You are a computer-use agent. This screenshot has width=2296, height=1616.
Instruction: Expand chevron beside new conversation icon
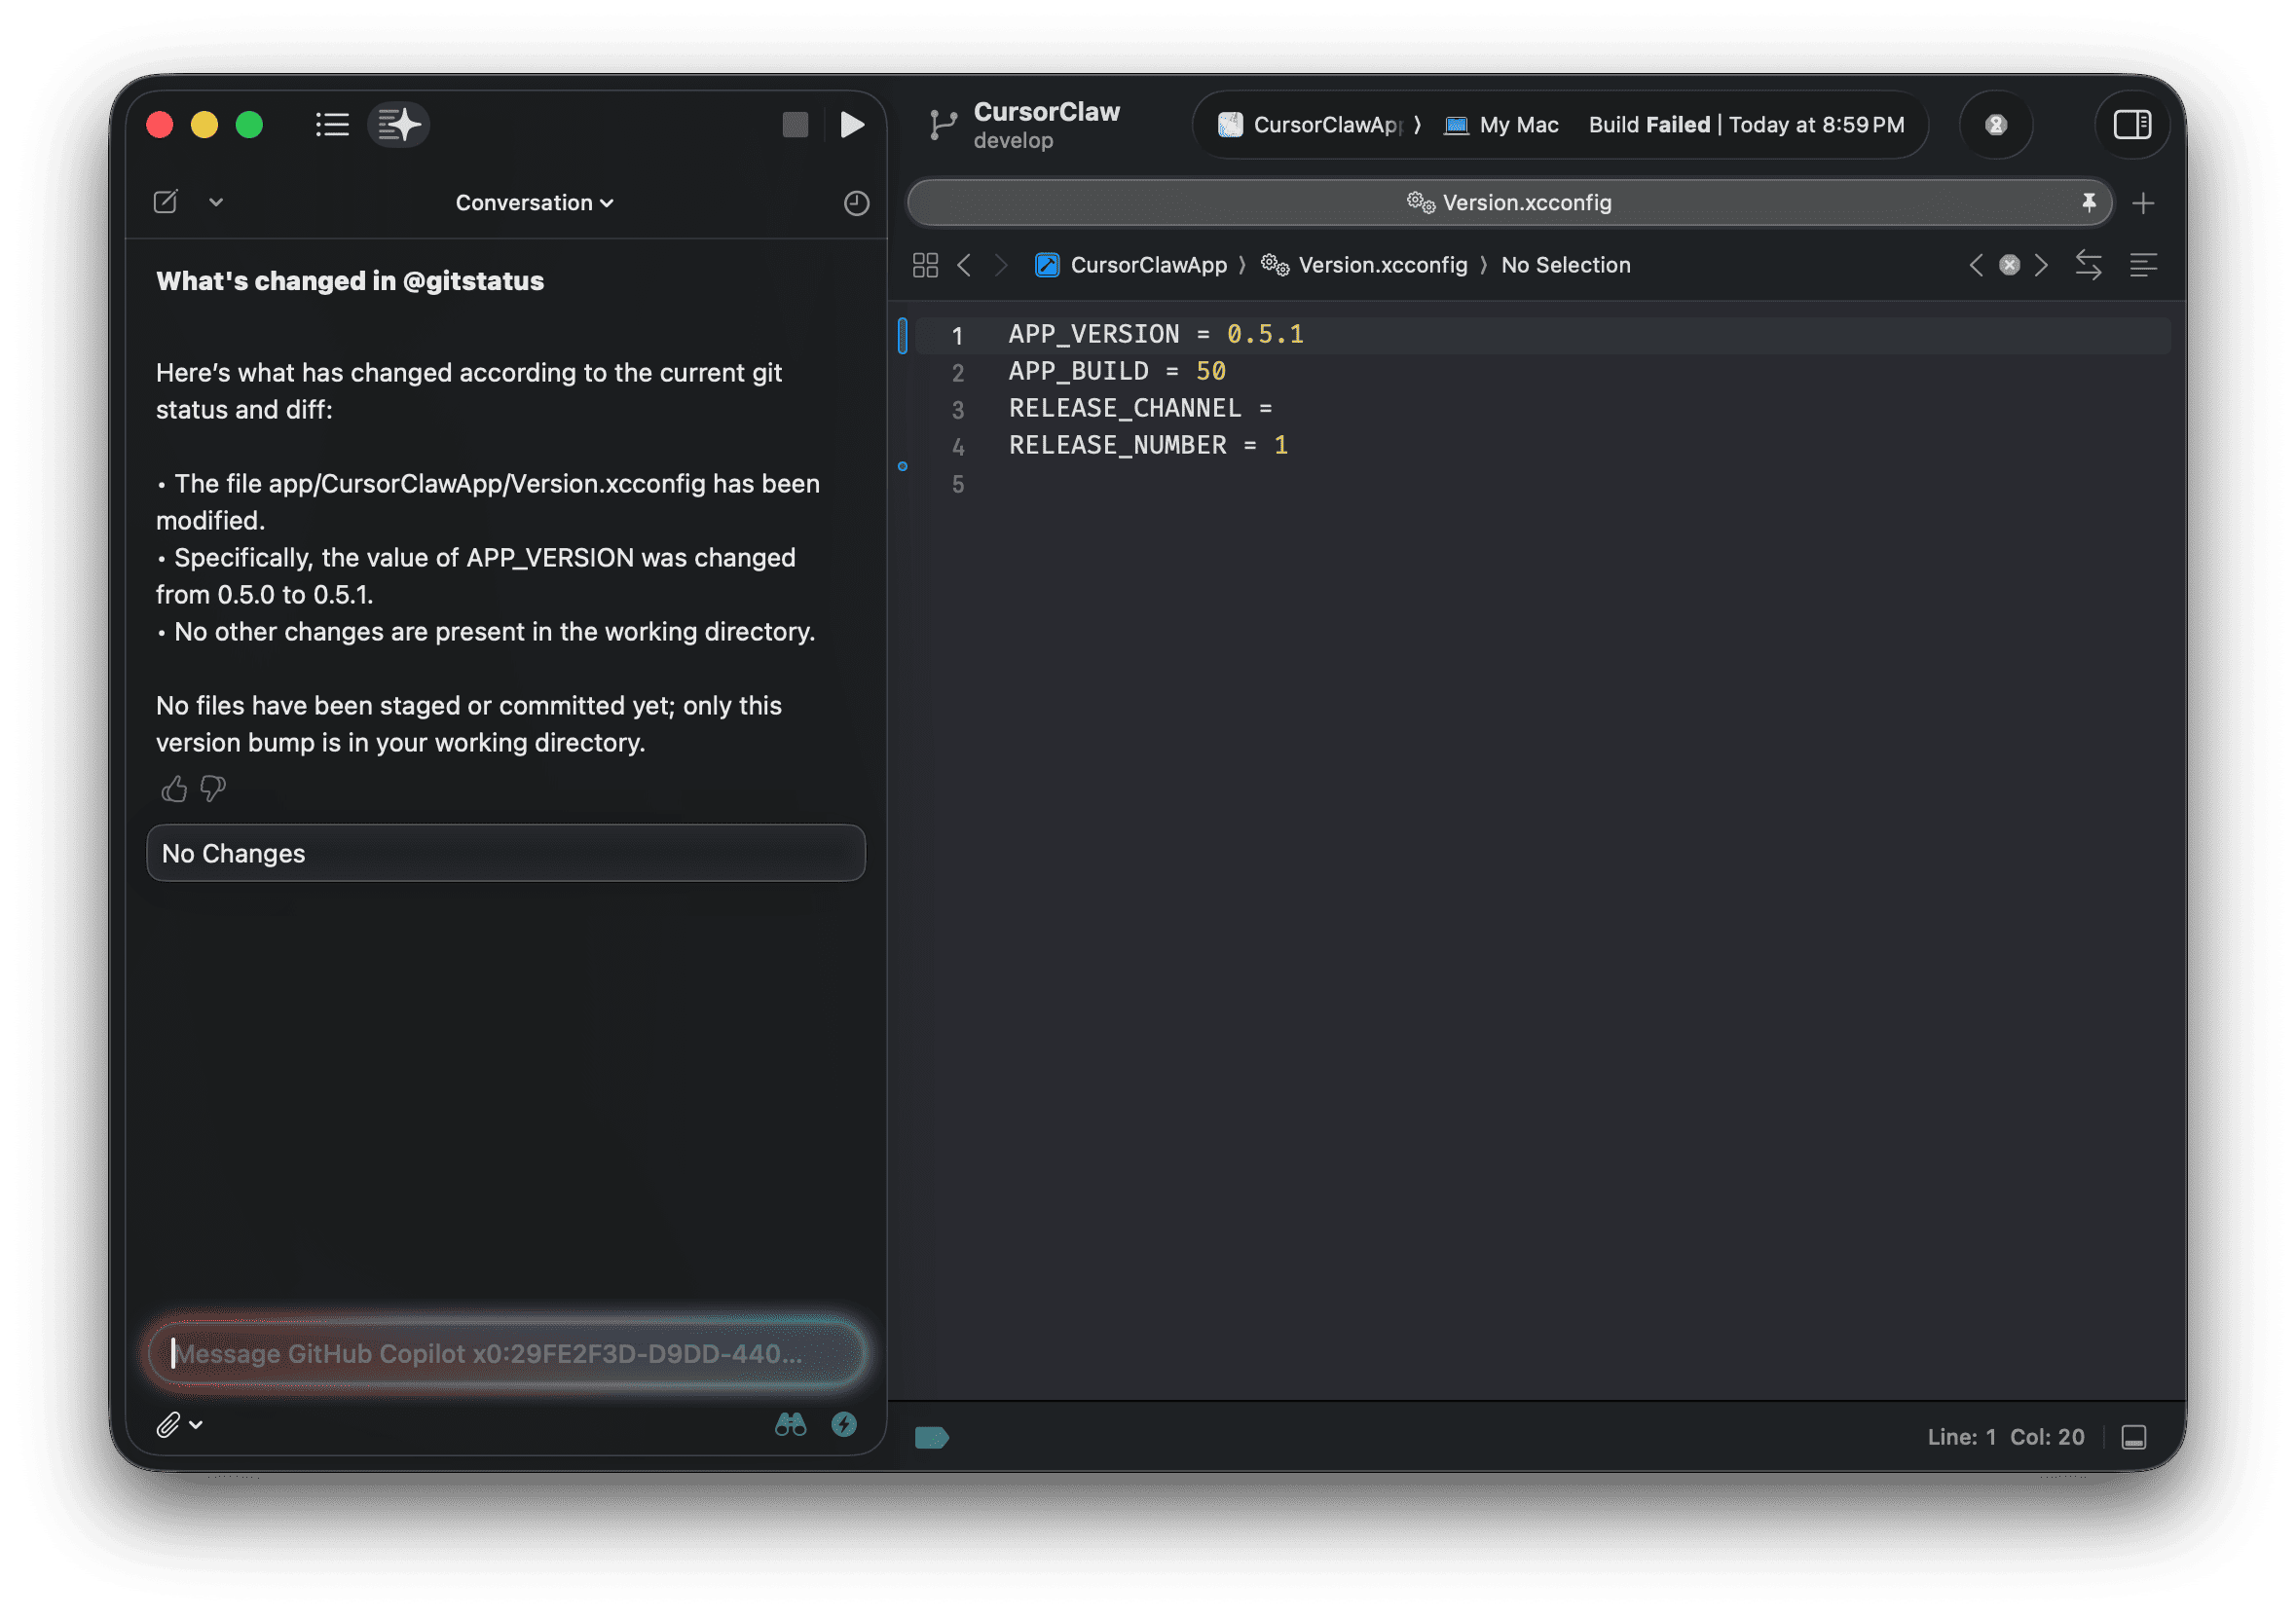click(x=216, y=202)
